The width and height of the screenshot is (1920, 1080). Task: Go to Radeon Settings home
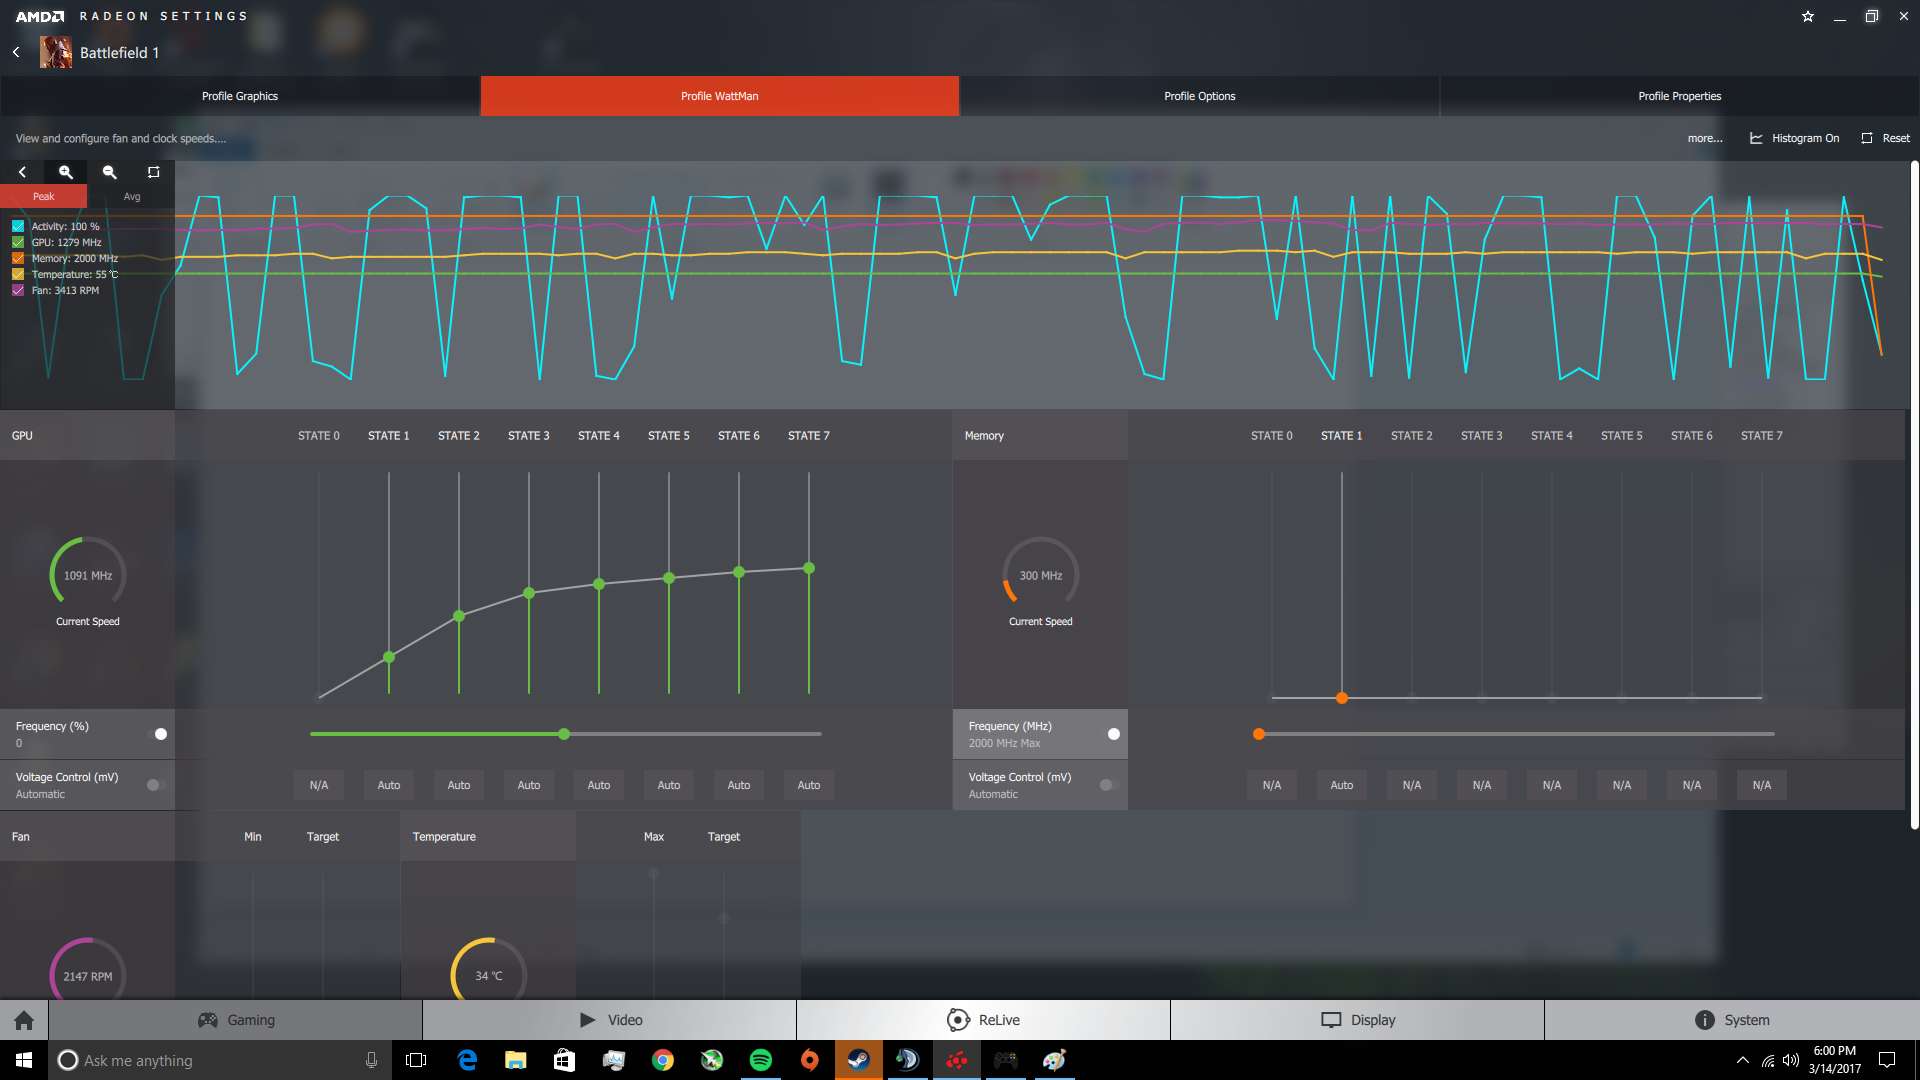tap(24, 1020)
